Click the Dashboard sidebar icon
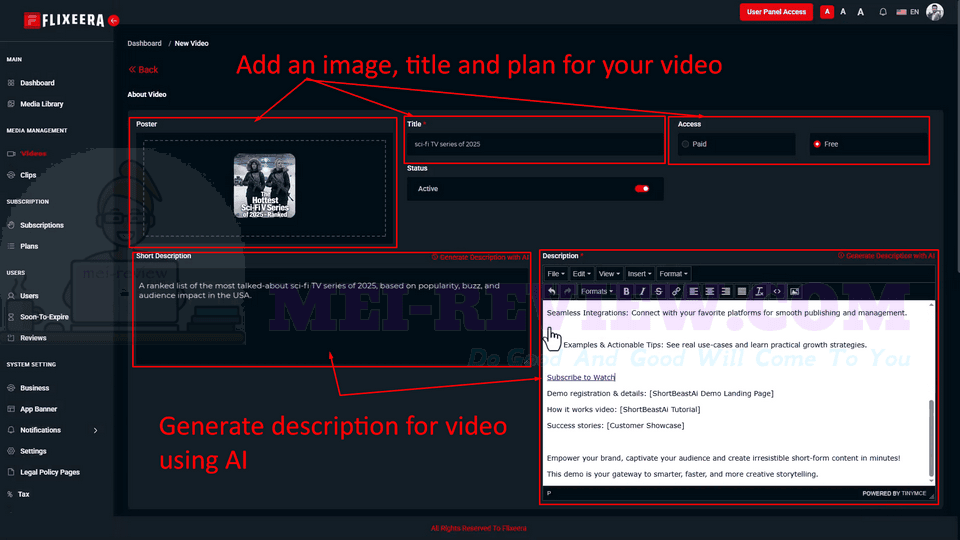 click(x=11, y=83)
